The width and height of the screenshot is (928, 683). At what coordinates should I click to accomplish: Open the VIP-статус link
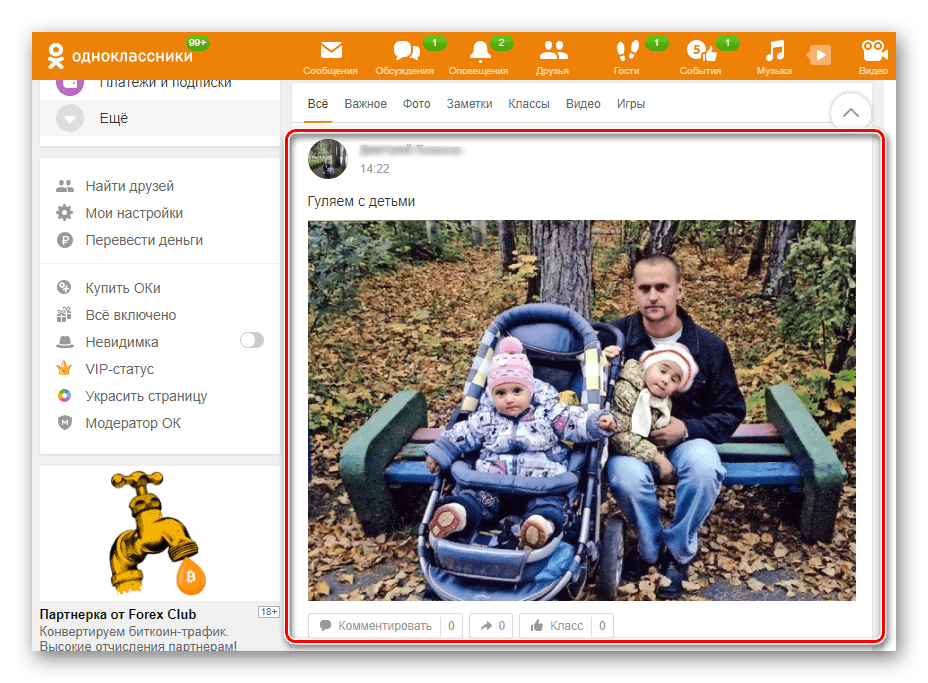pyautogui.click(x=120, y=369)
